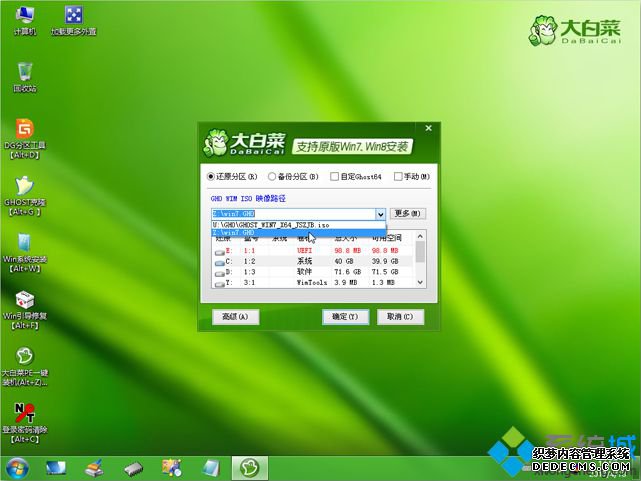This screenshot has height=481, width=641.
Task: Enable the 手动 (M) checkbox
Action: (412, 177)
